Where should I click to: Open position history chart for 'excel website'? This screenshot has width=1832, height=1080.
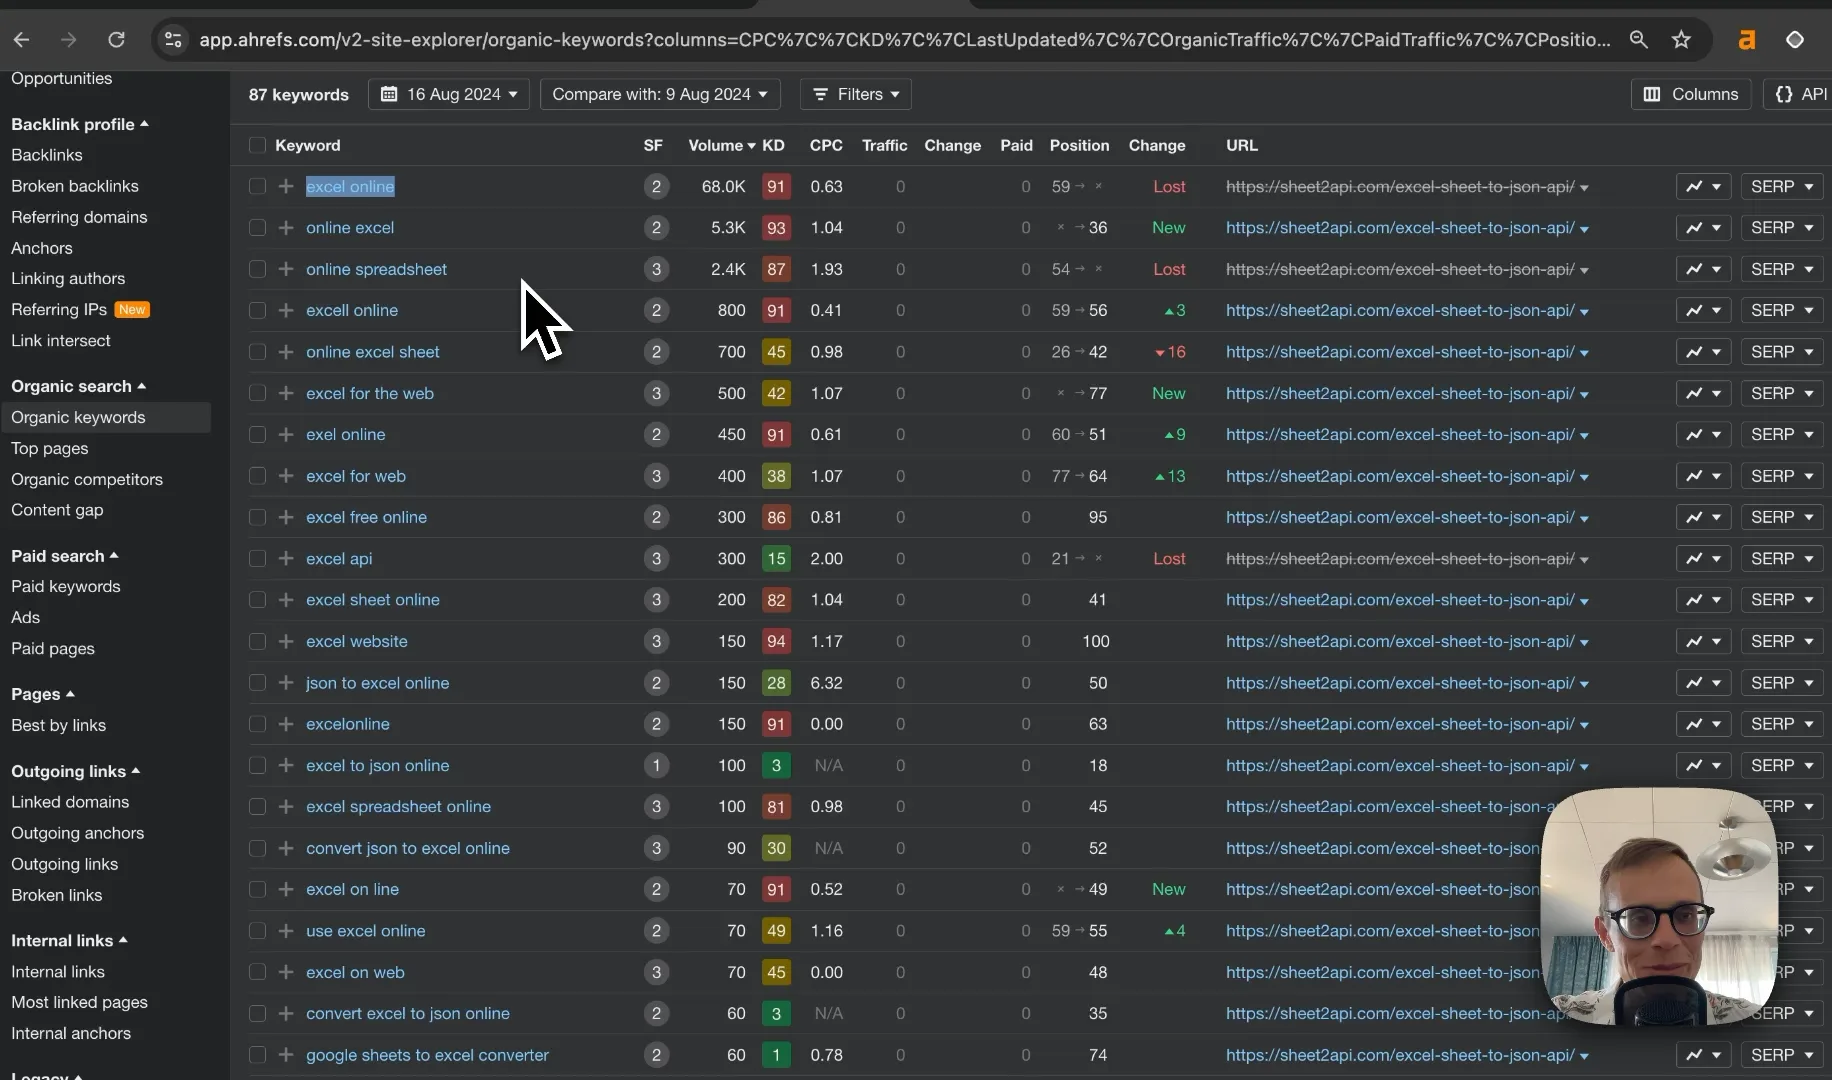pos(1703,642)
